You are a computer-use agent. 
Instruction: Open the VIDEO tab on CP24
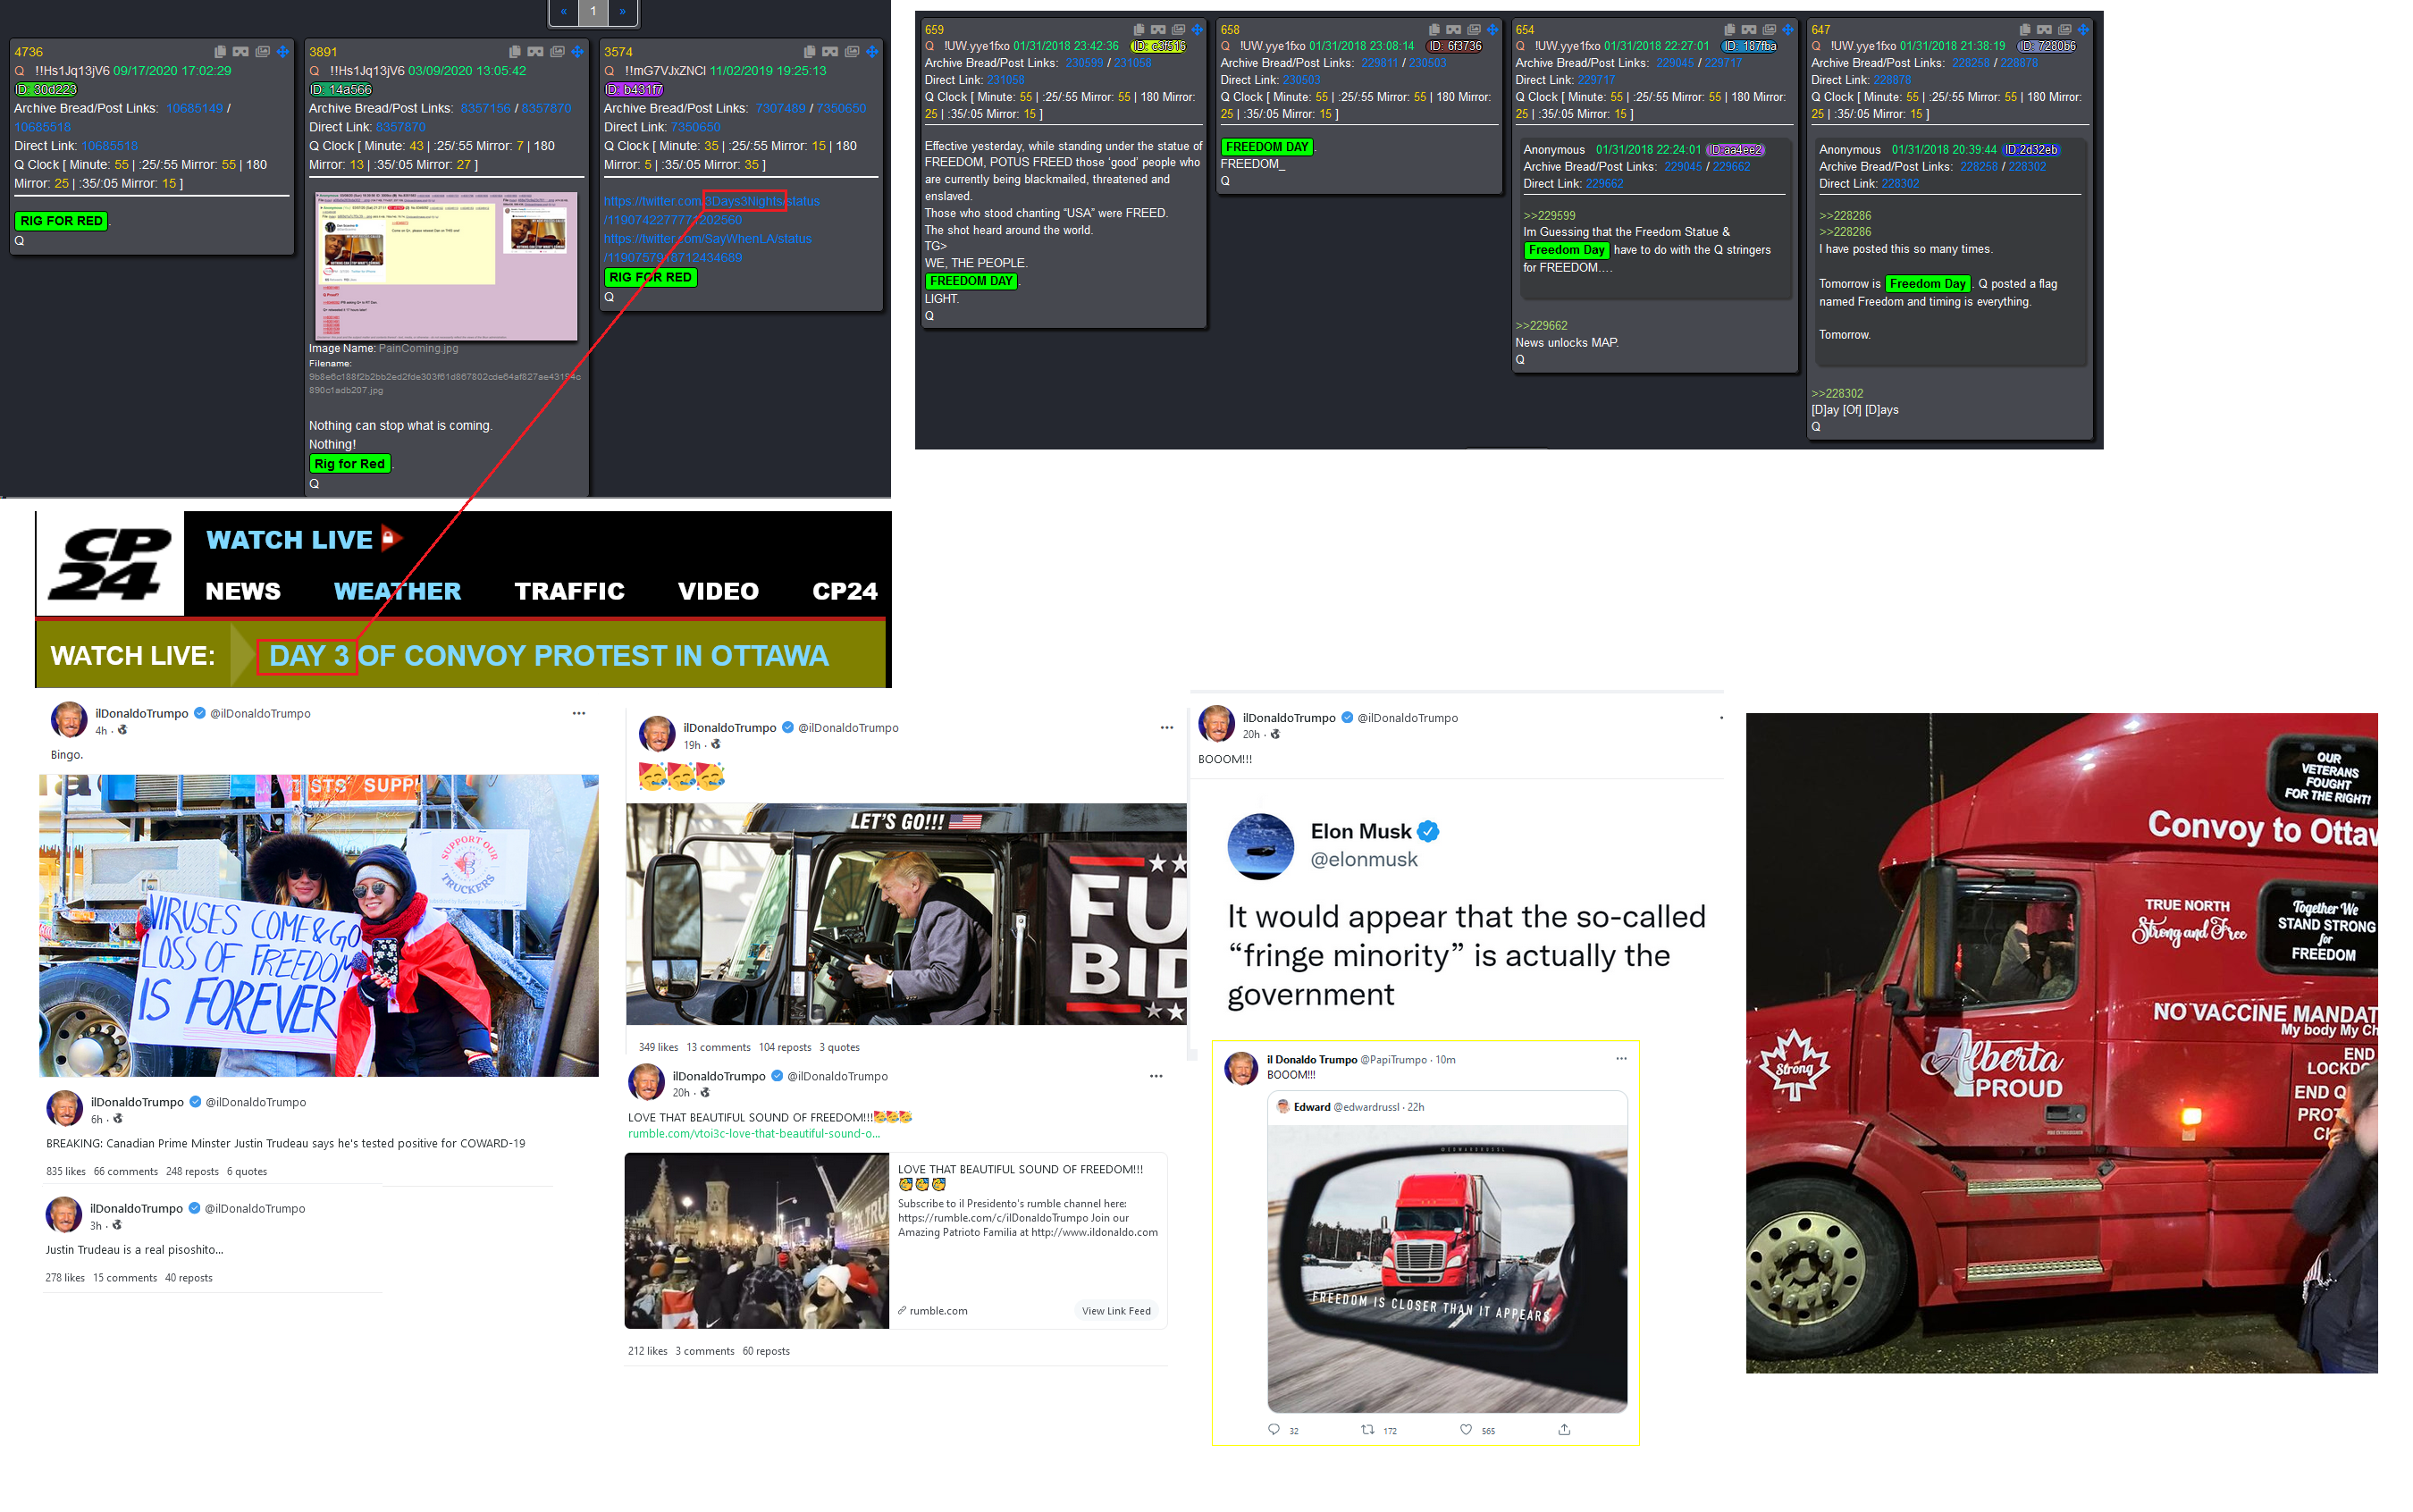tap(719, 592)
